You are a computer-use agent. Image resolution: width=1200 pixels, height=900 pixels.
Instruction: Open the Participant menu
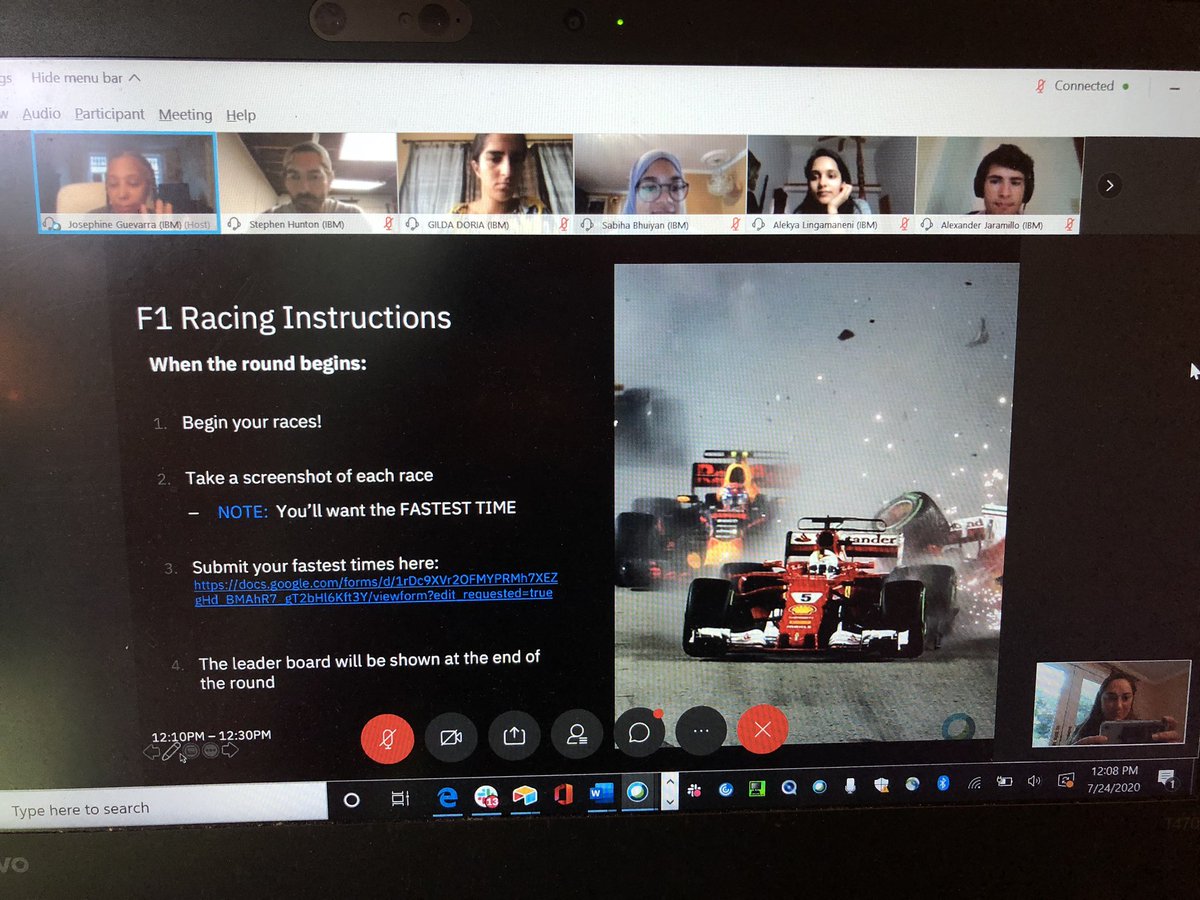pos(110,114)
